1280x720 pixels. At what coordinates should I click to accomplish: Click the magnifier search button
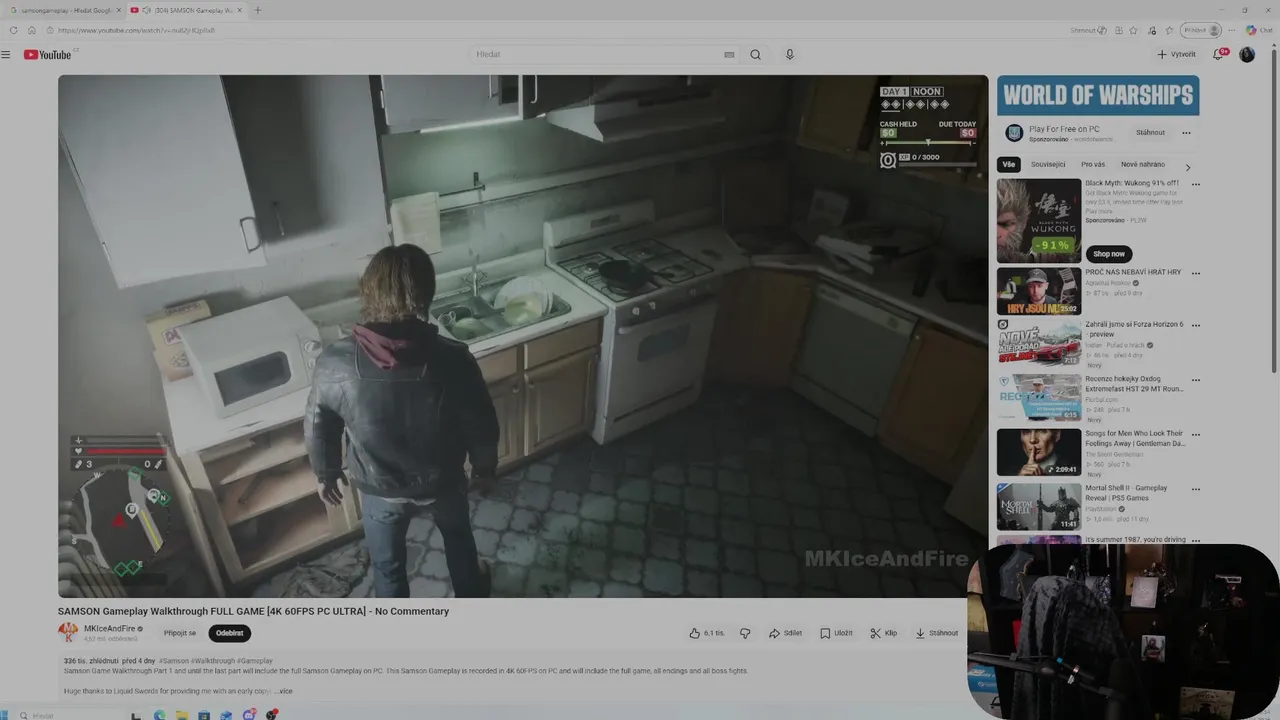pos(756,54)
